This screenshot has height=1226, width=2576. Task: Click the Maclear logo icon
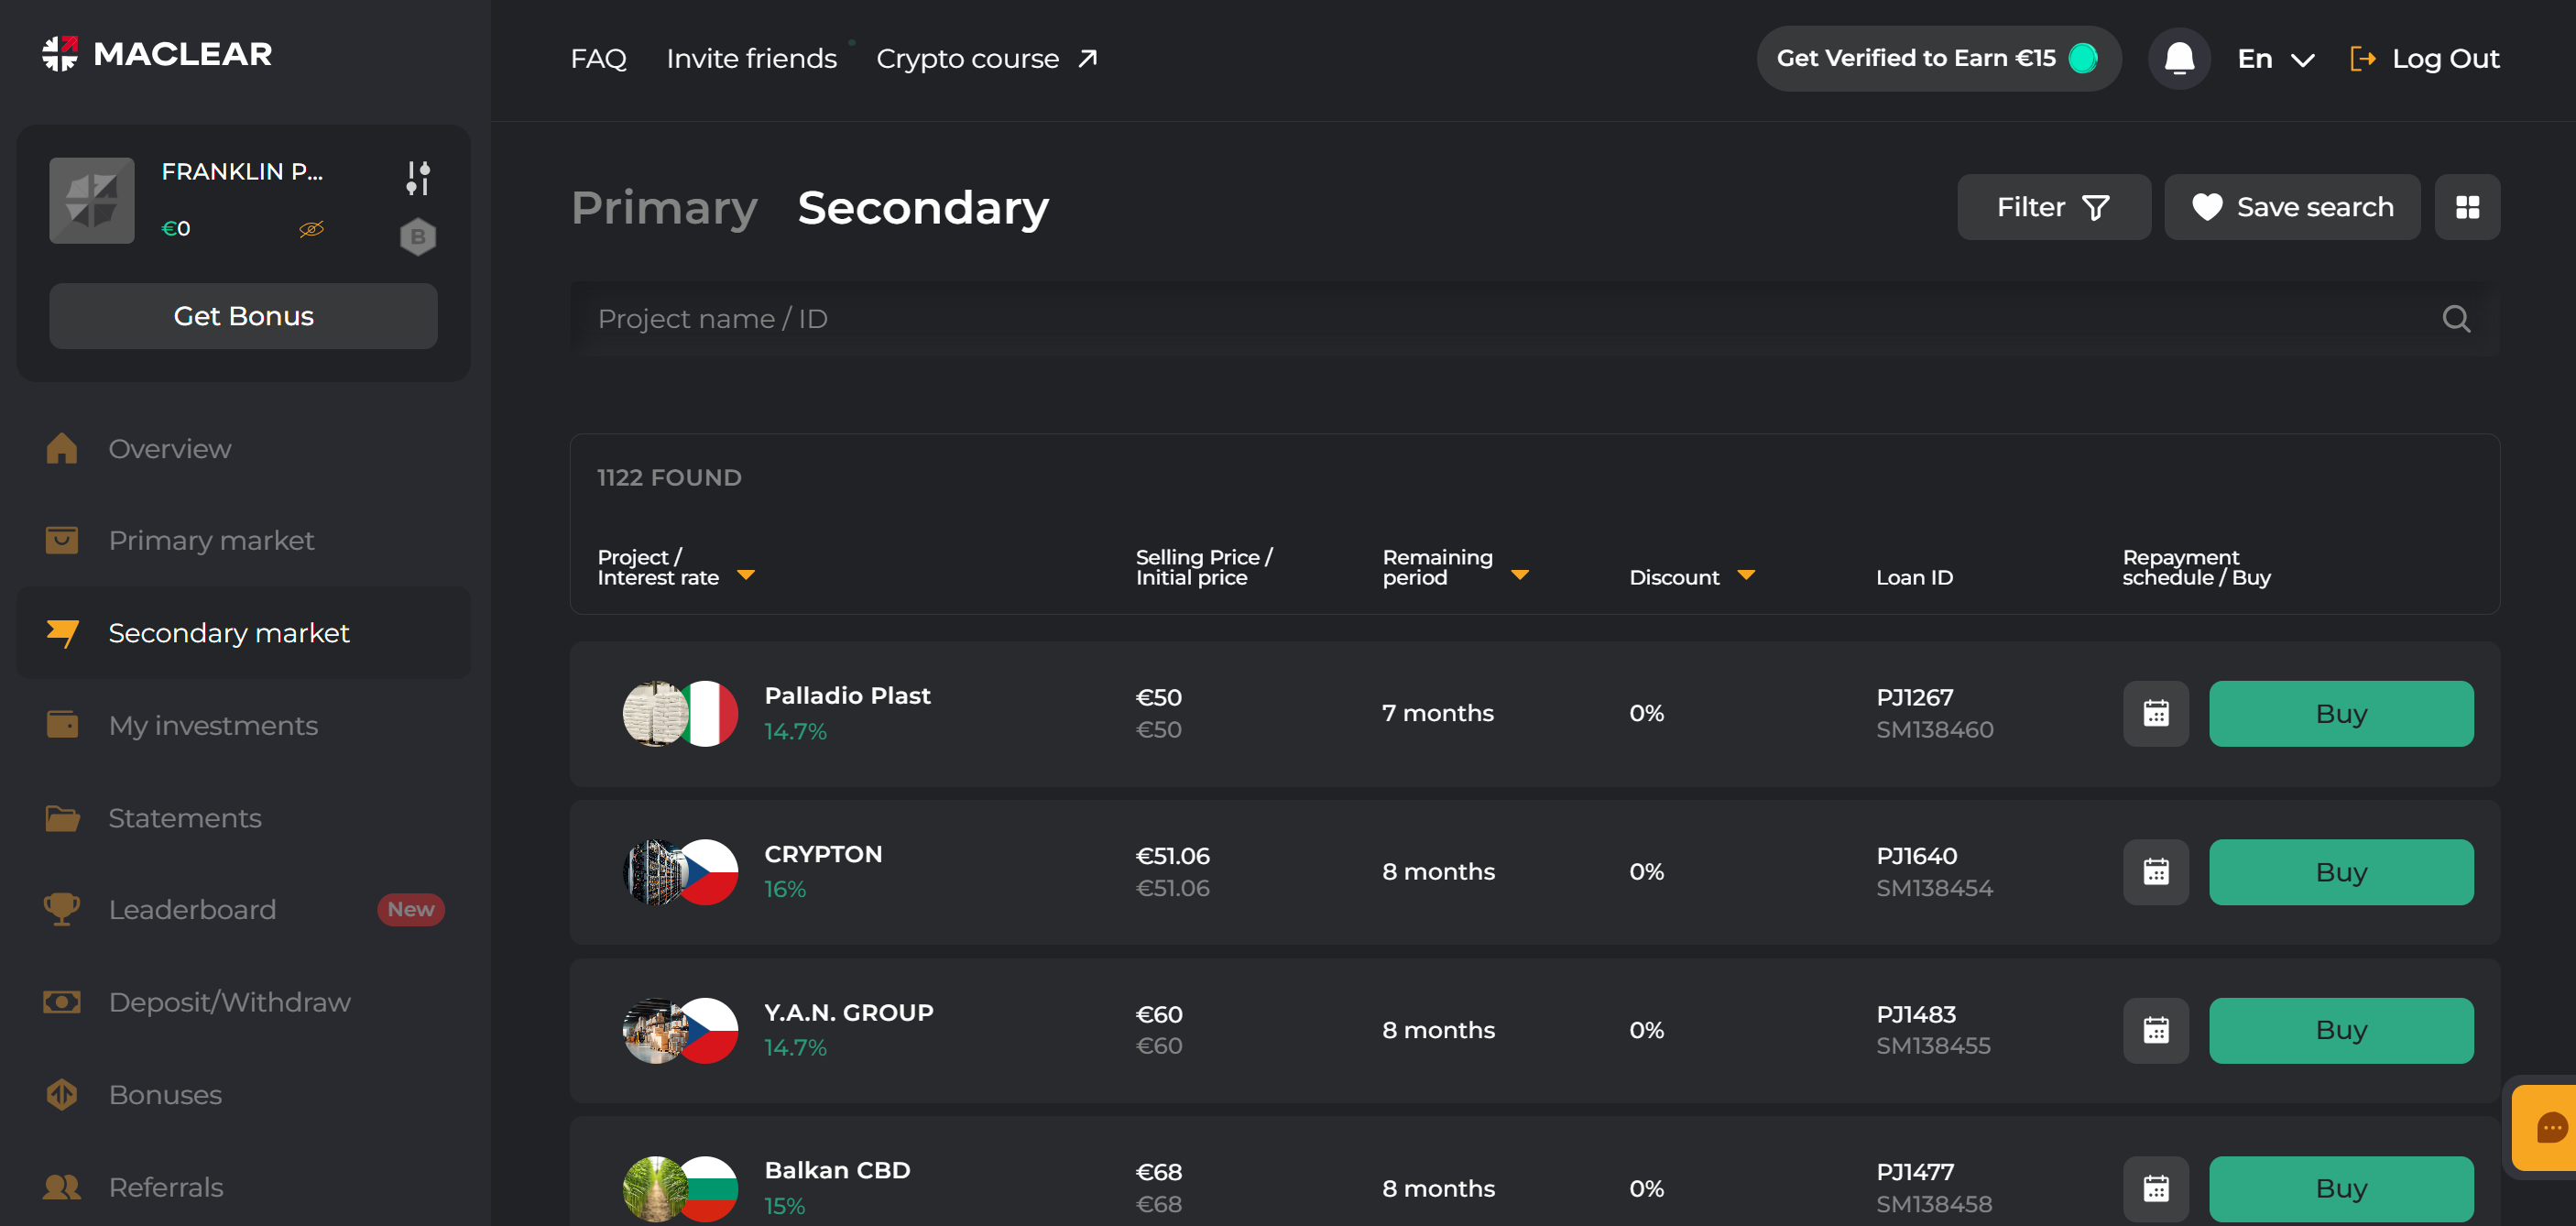point(60,54)
